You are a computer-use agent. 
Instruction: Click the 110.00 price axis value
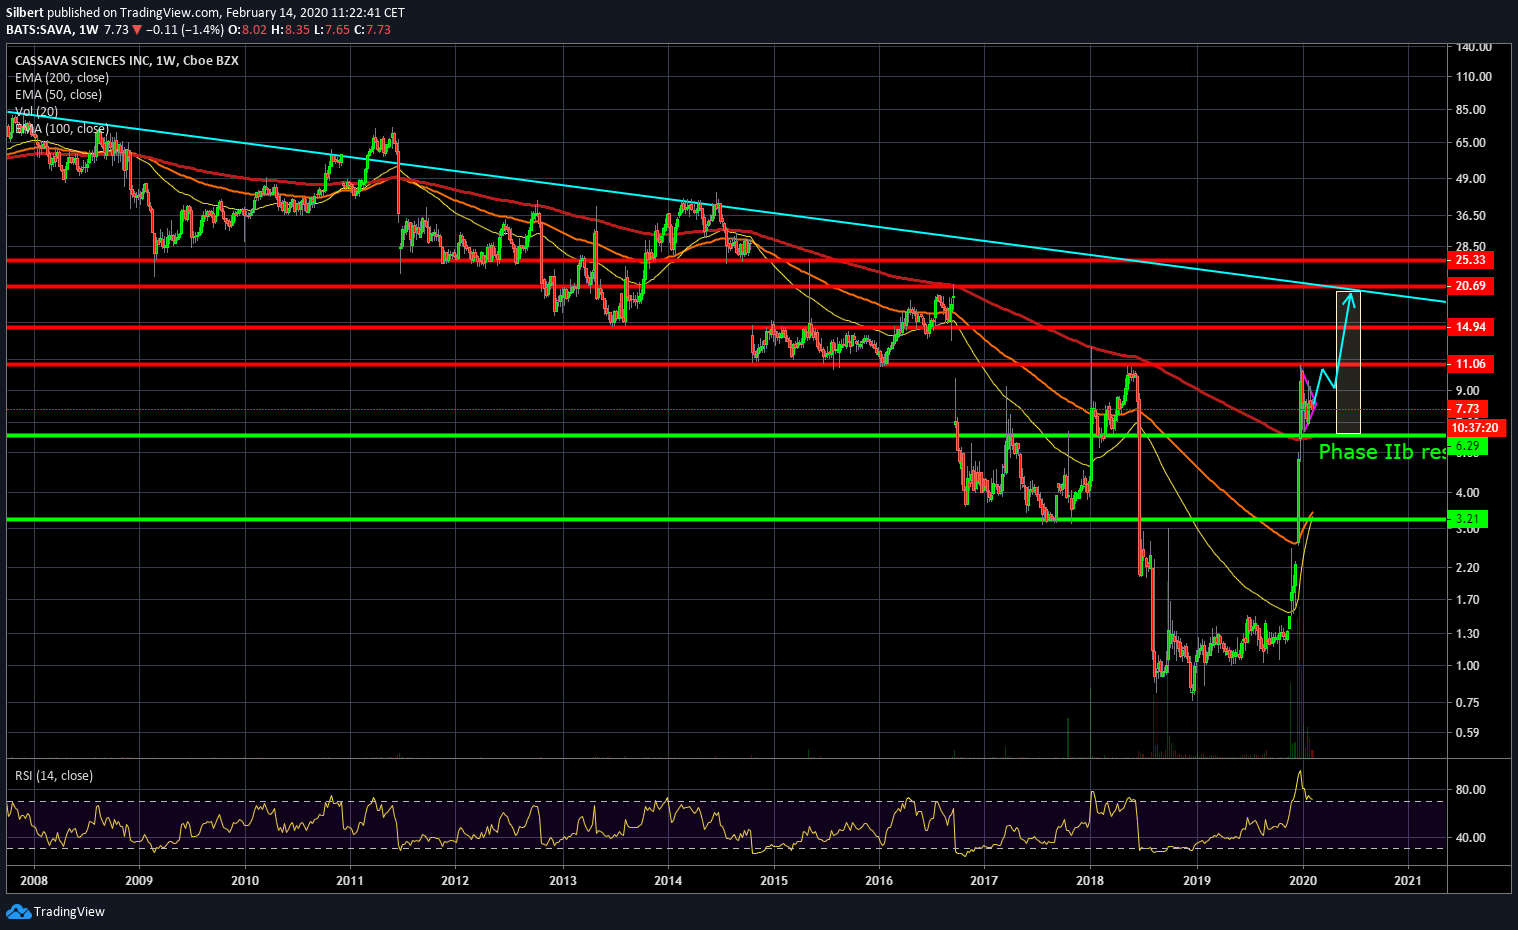pyautogui.click(x=1474, y=77)
